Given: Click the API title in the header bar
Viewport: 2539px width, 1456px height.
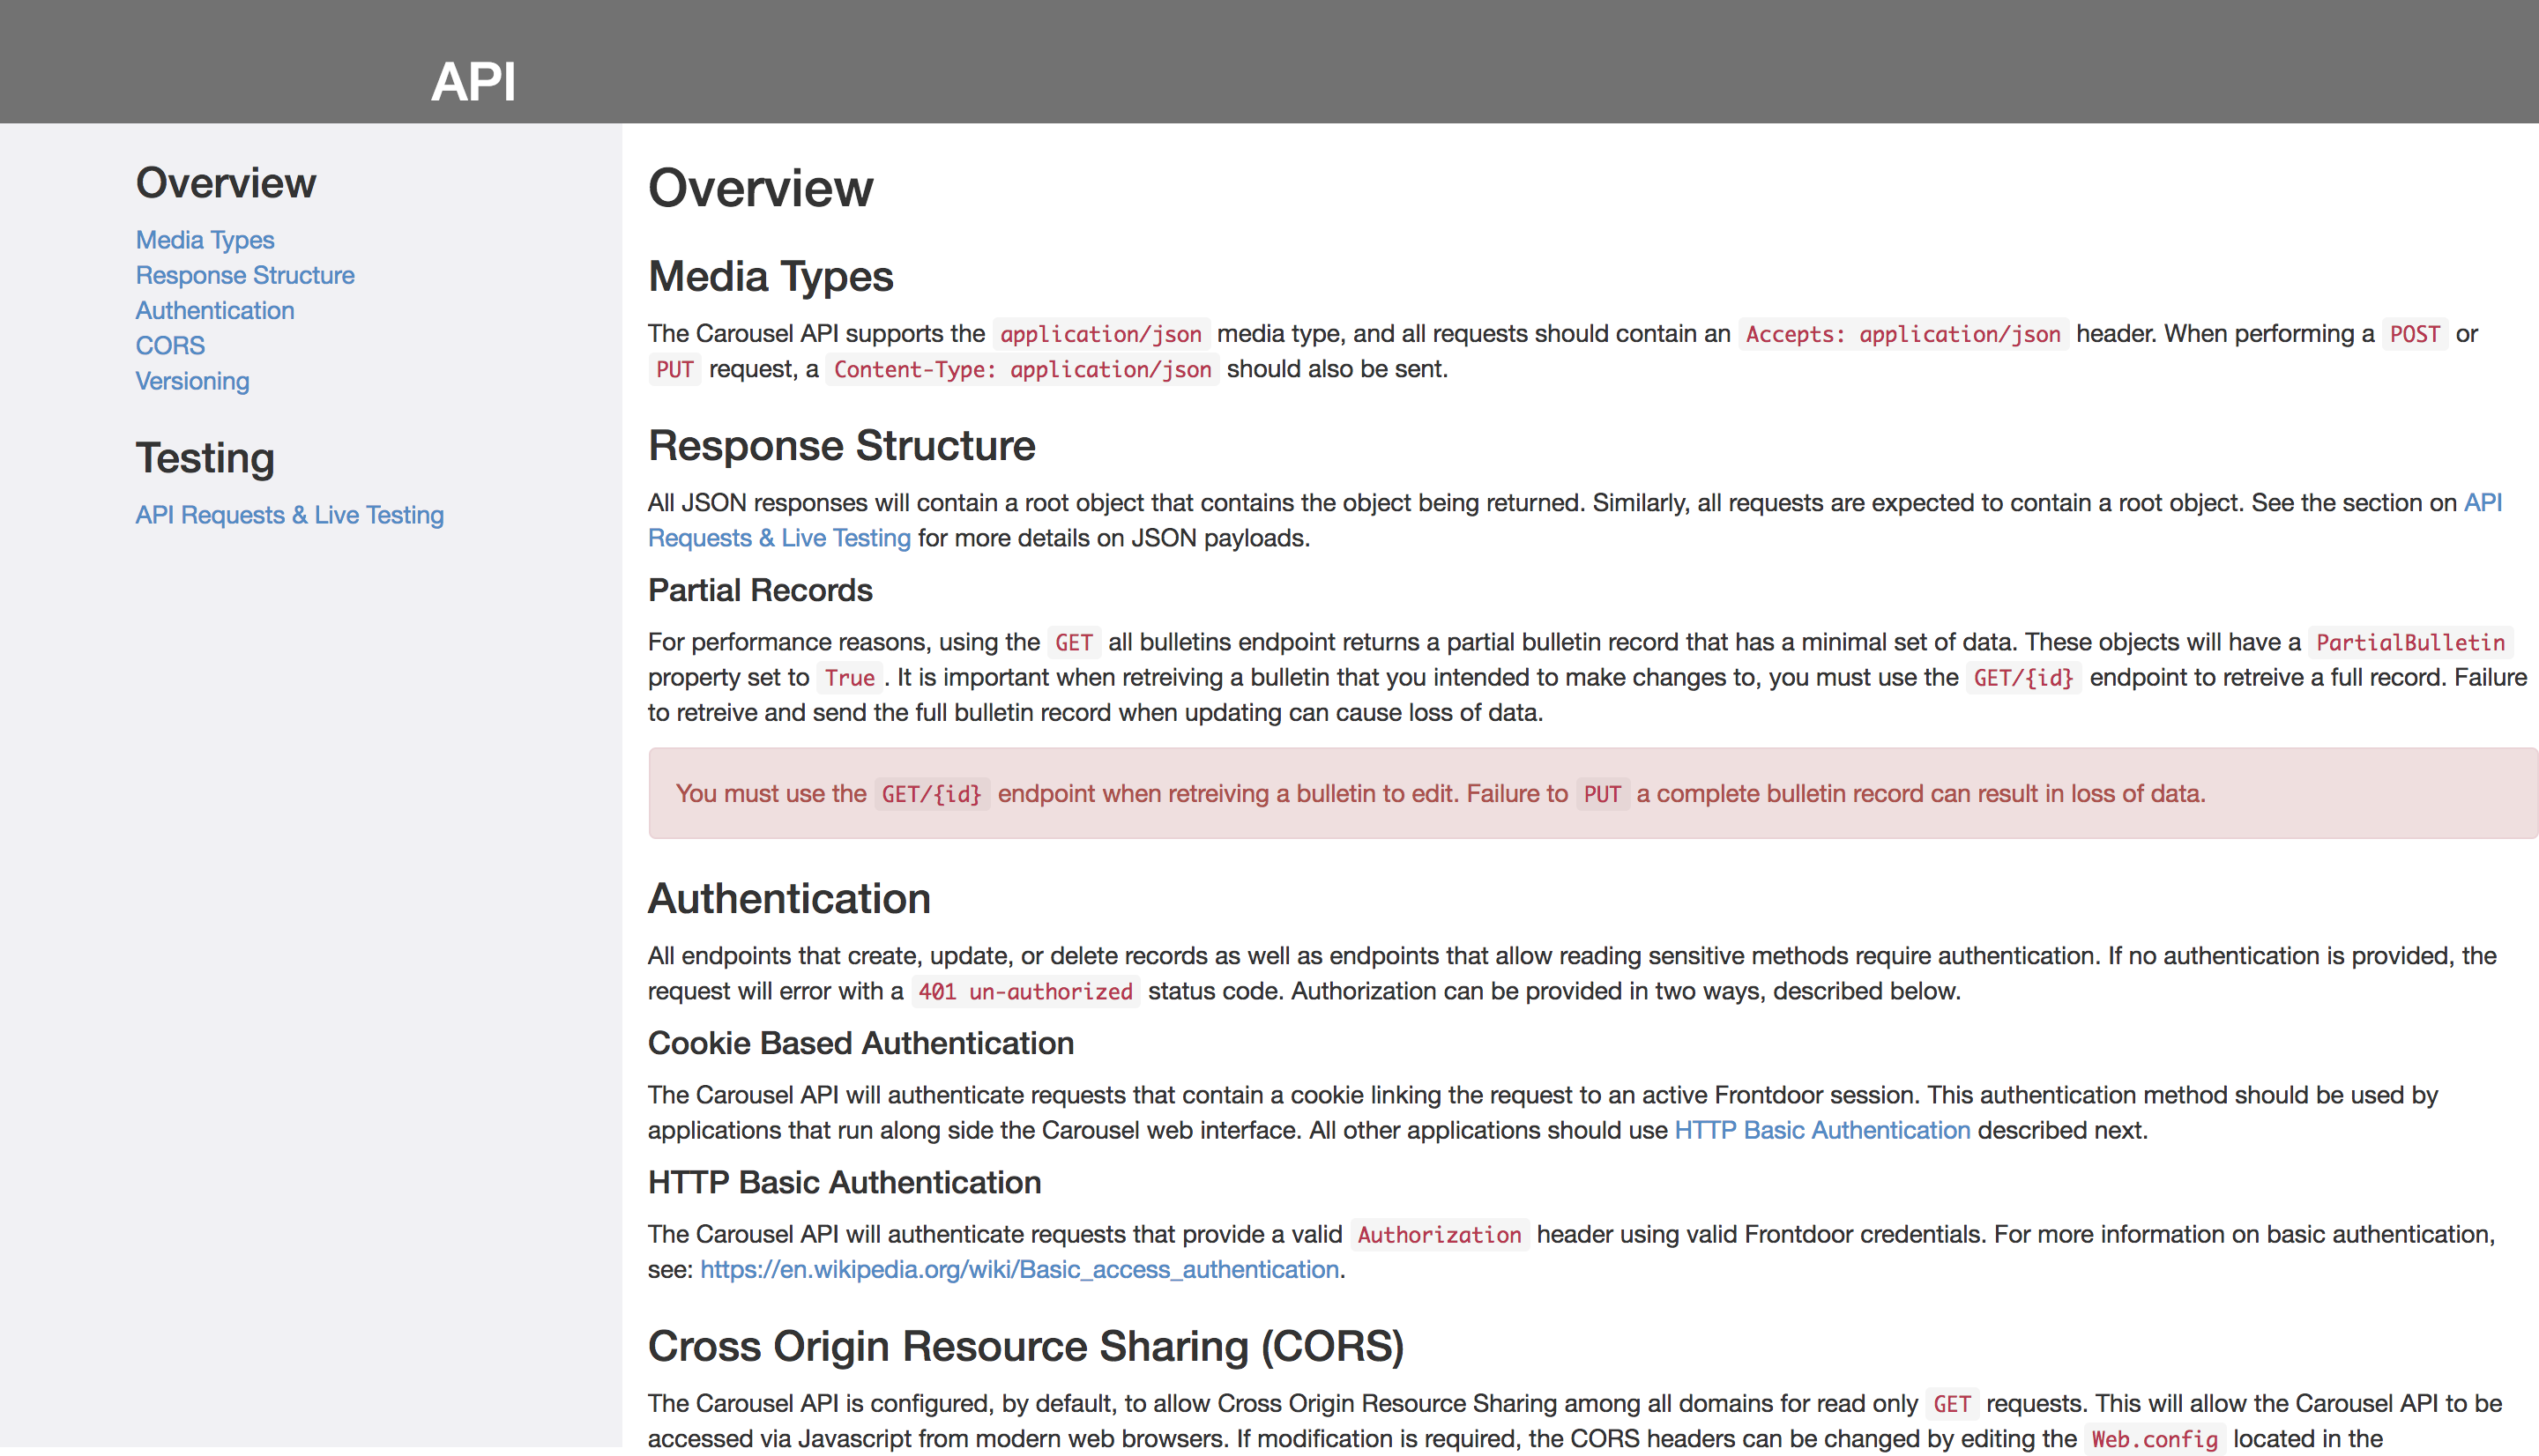Looking at the screenshot, I should [474, 82].
